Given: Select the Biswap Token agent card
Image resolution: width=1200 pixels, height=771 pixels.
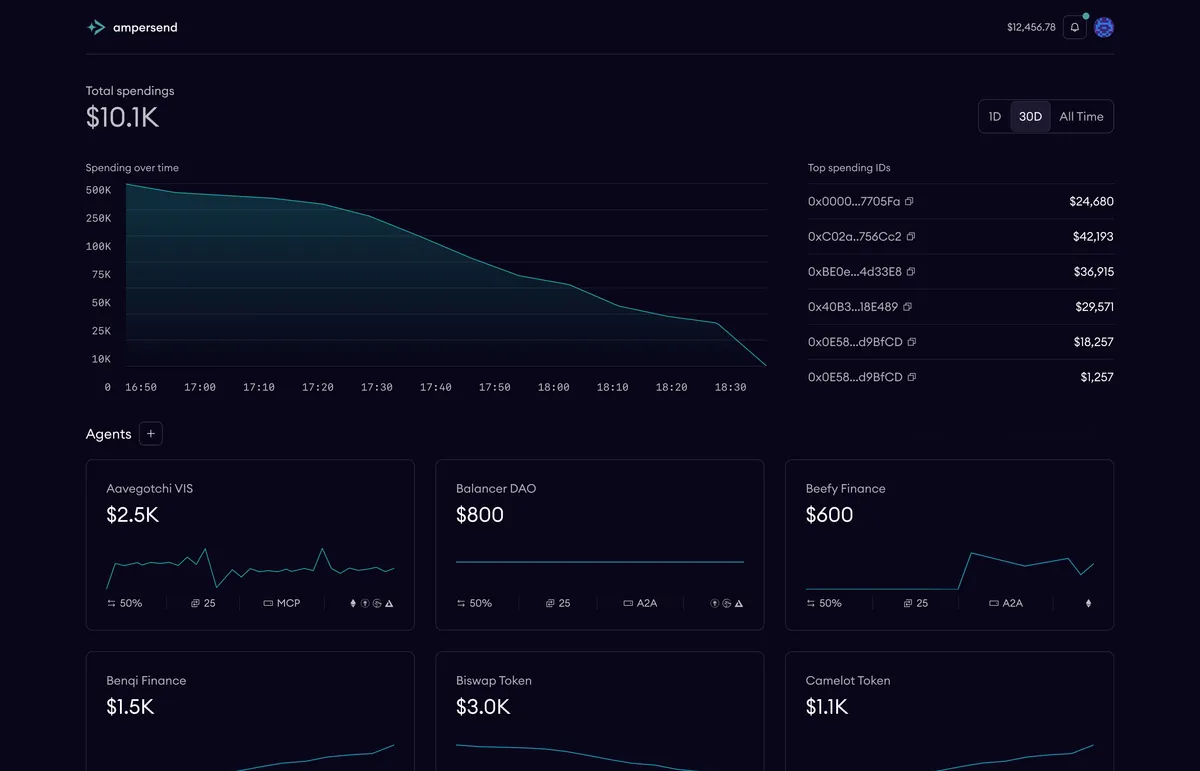Looking at the screenshot, I should coord(600,710).
